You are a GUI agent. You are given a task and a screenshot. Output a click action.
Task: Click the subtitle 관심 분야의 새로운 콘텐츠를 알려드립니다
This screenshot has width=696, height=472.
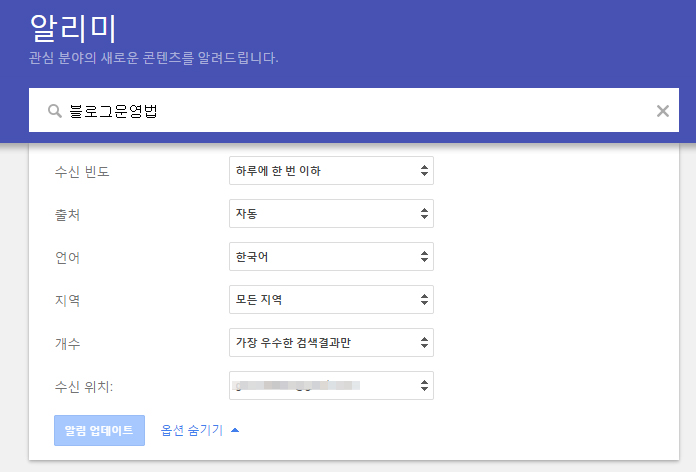coord(154,57)
